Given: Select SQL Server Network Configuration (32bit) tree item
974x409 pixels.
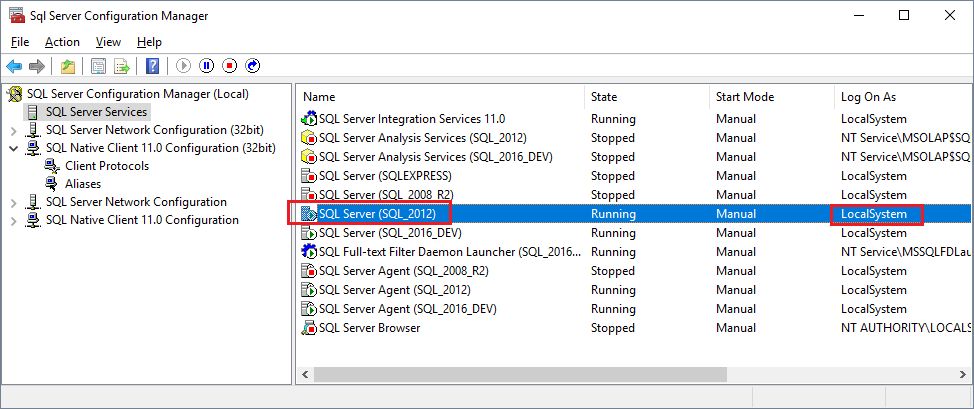Looking at the screenshot, I should 155,130.
